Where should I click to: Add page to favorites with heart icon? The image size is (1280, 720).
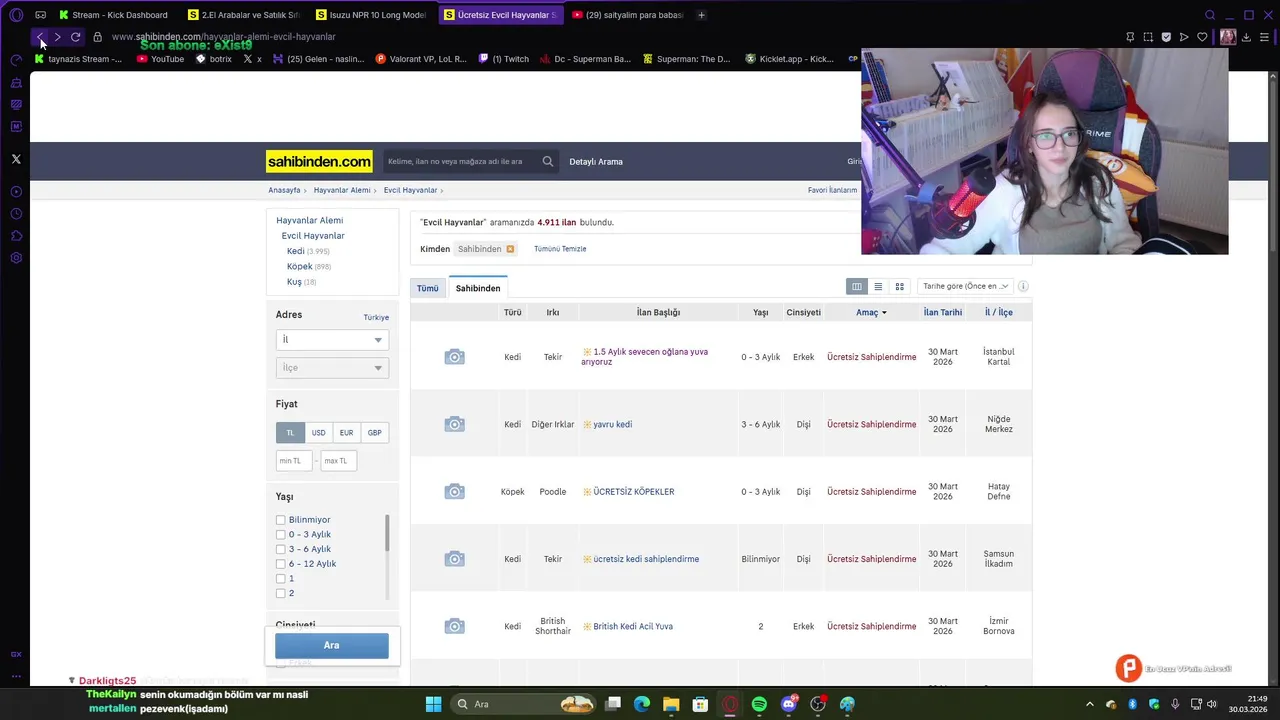1202,37
